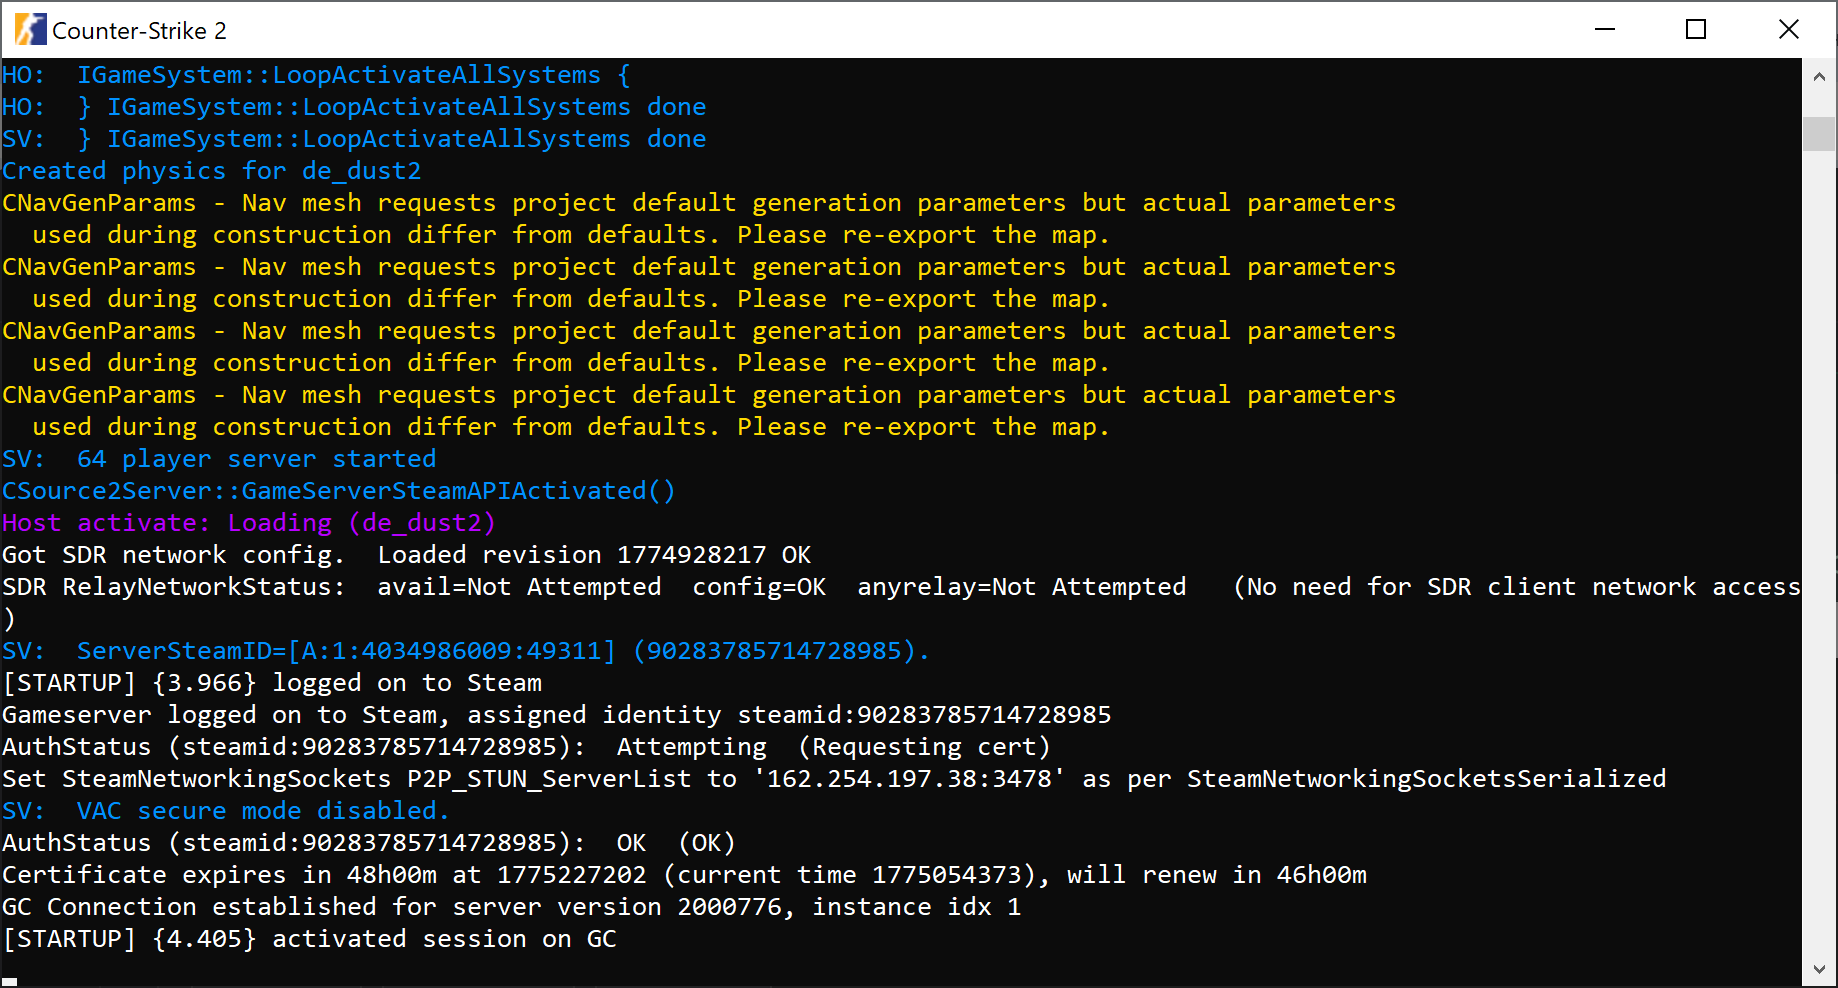
Task: Click the '[STARTUP] {4.405} activated session on GC' line
Action: click(x=309, y=939)
